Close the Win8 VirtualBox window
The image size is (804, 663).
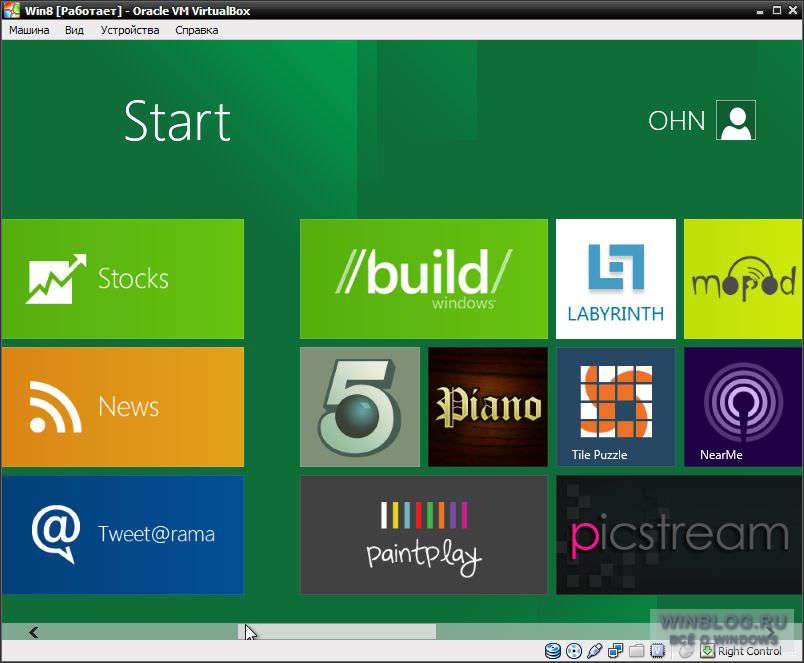(793, 10)
